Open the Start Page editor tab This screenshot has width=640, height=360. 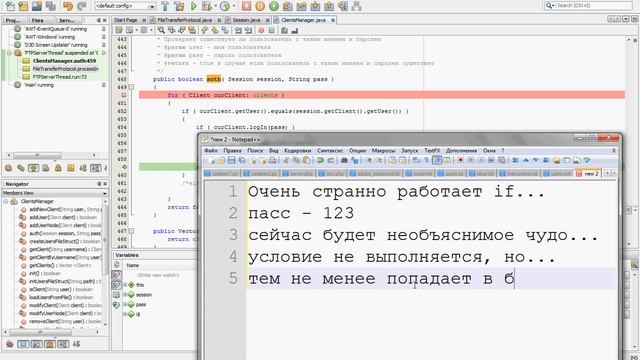[125, 20]
